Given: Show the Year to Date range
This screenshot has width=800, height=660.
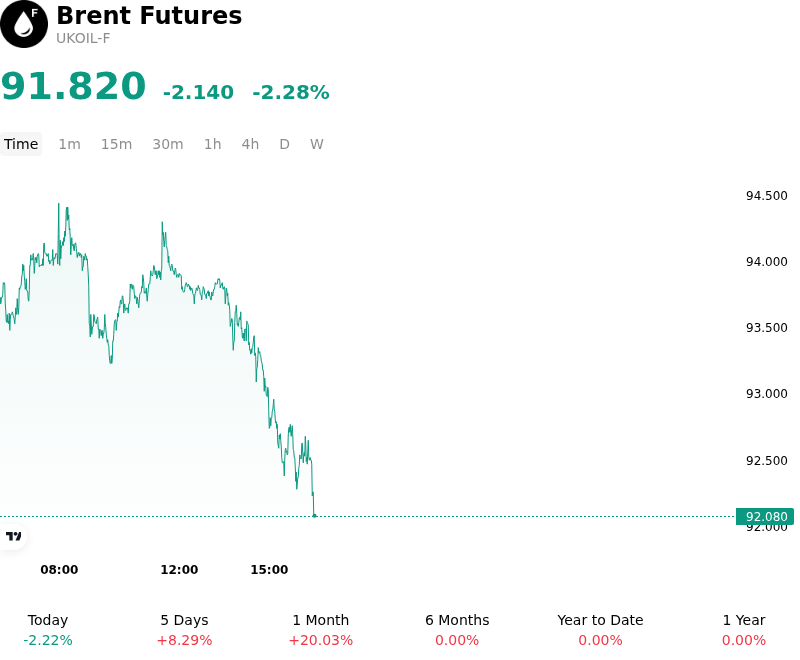Looking at the screenshot, I should point(600,630).
